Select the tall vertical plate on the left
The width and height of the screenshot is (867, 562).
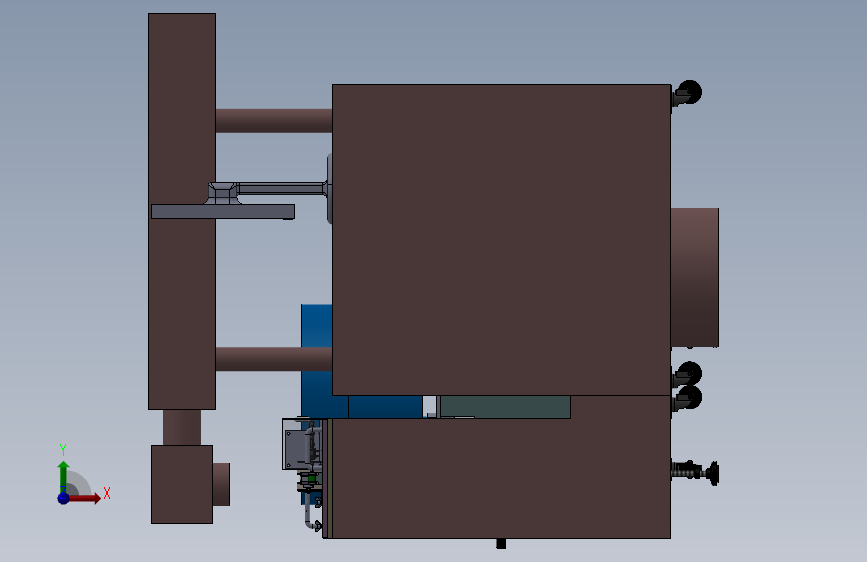[182, 211]
